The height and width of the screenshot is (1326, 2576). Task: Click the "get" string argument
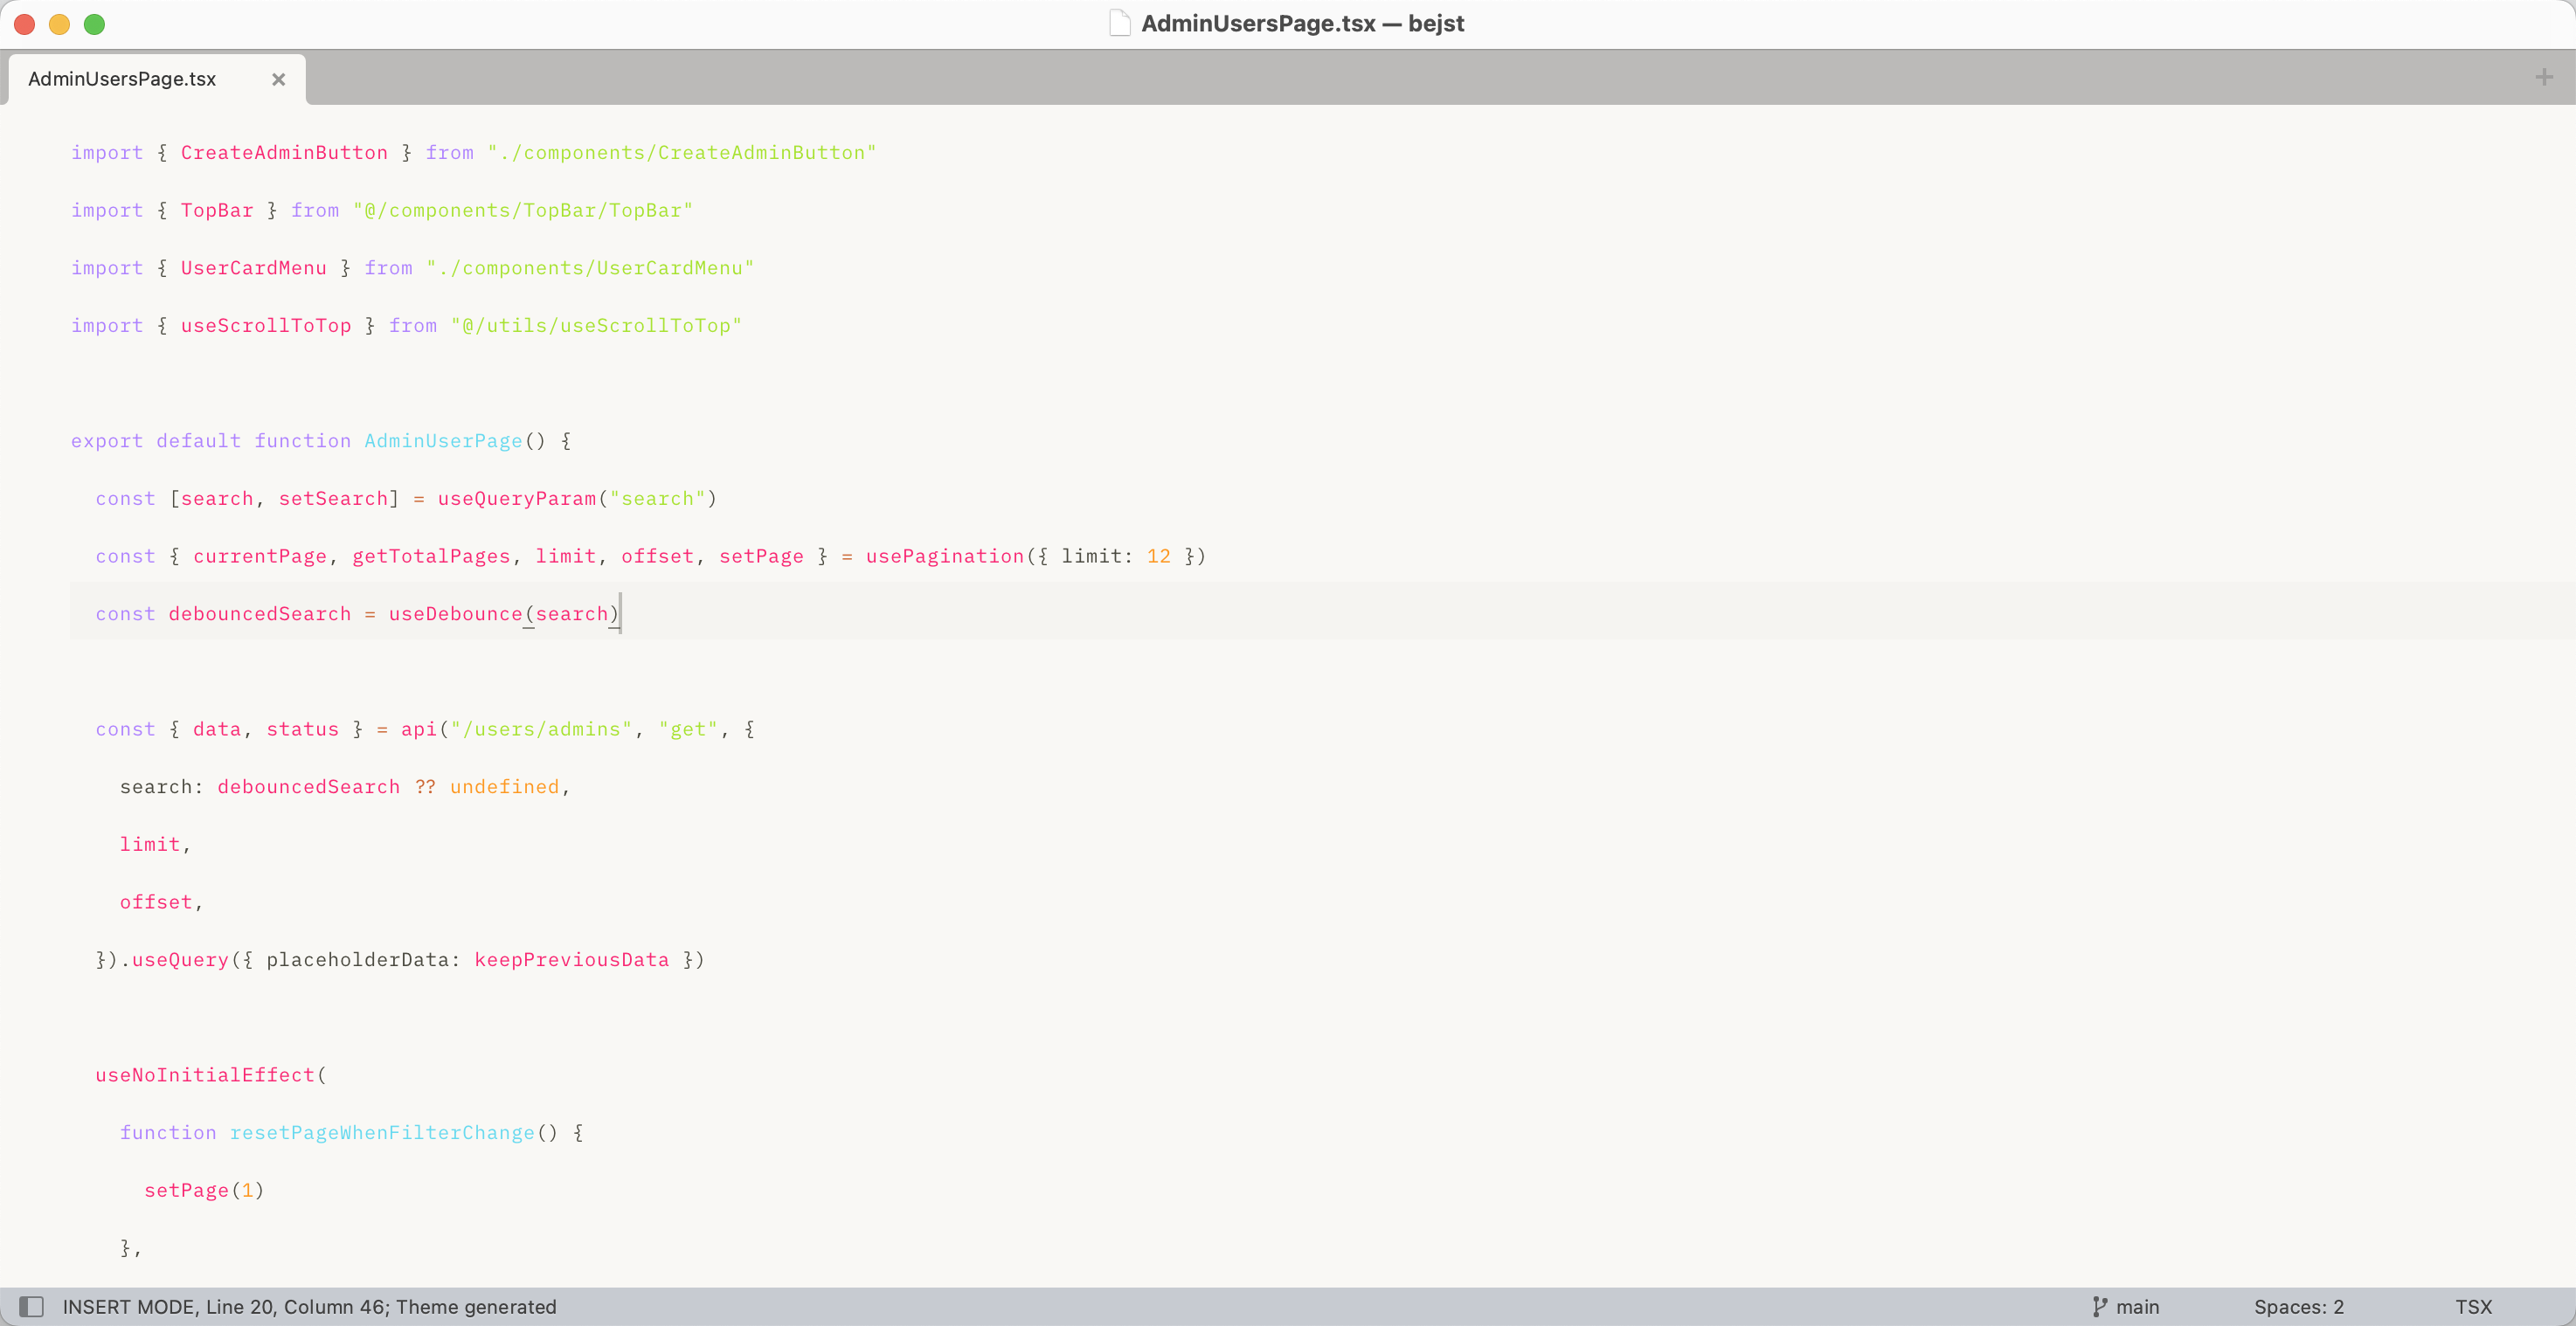tap(688, 729)
